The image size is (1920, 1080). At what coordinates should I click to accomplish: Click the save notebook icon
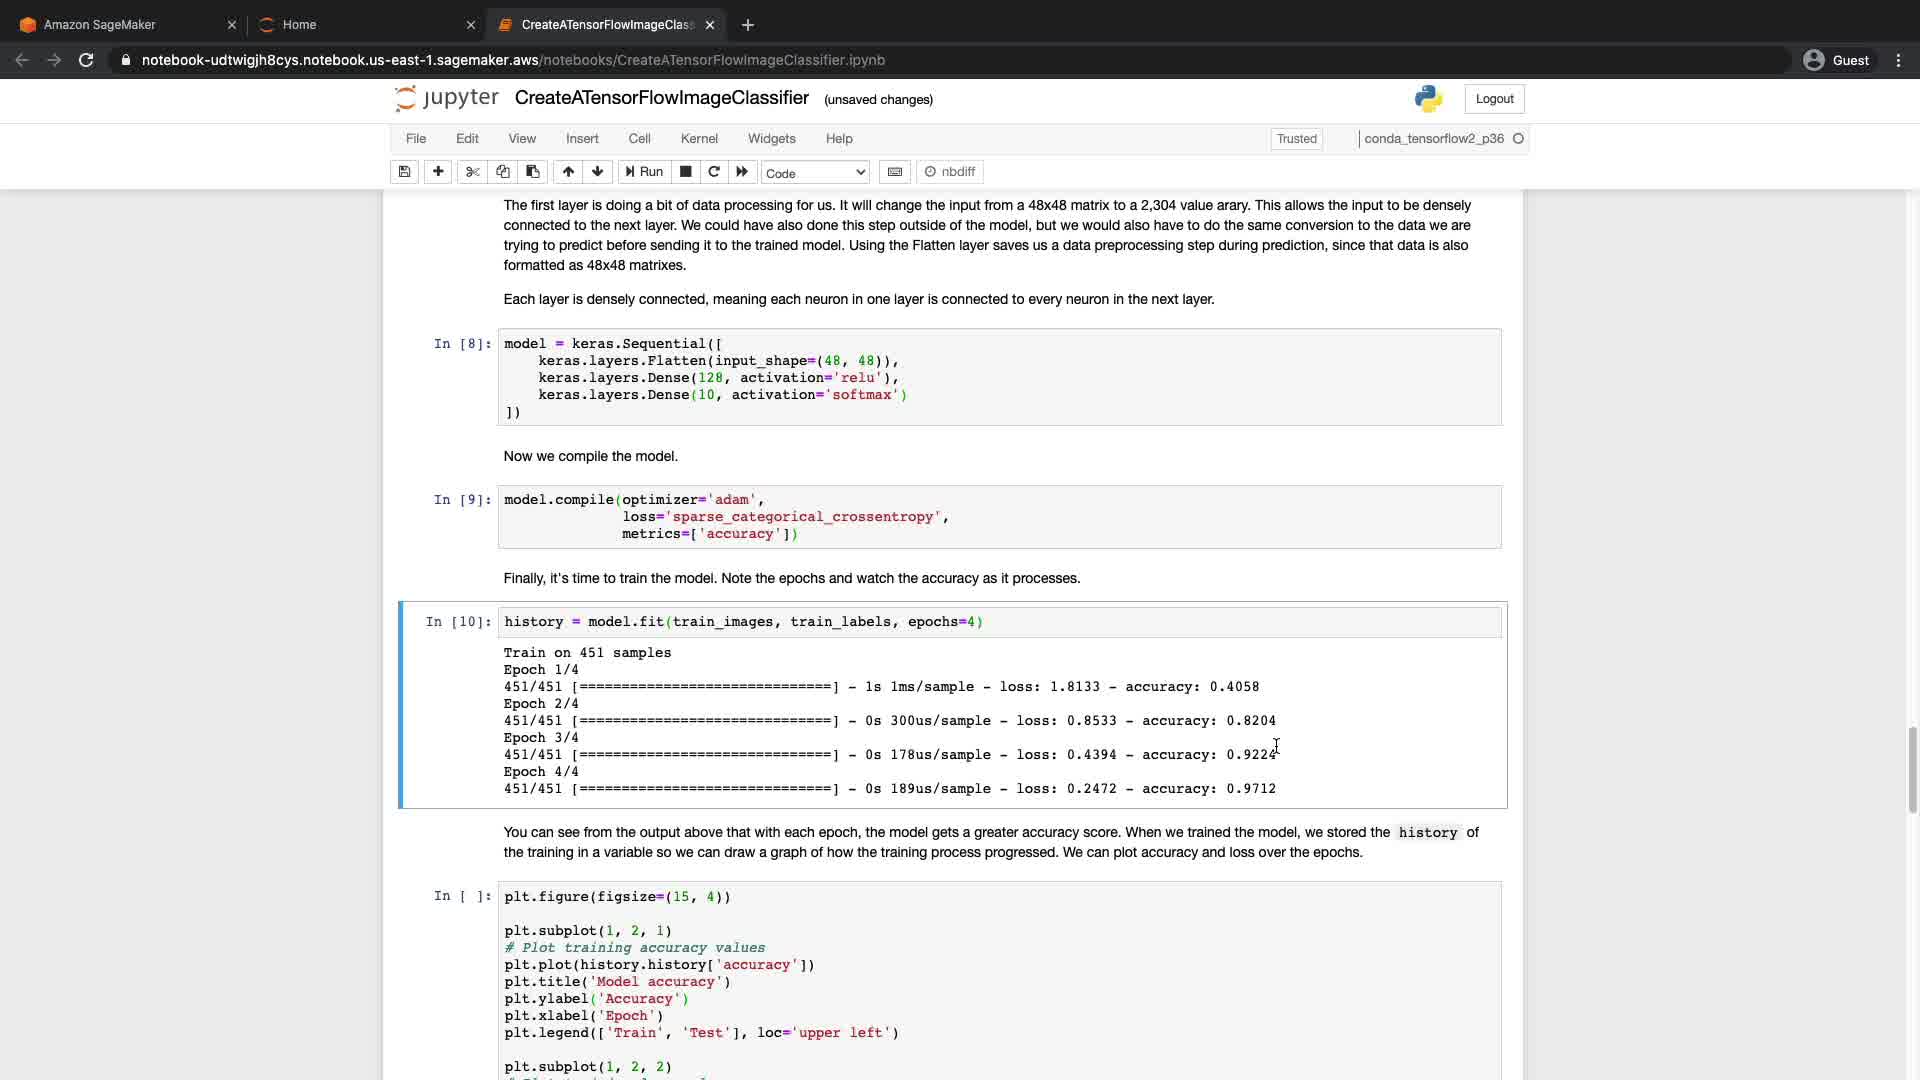(404, 172)
